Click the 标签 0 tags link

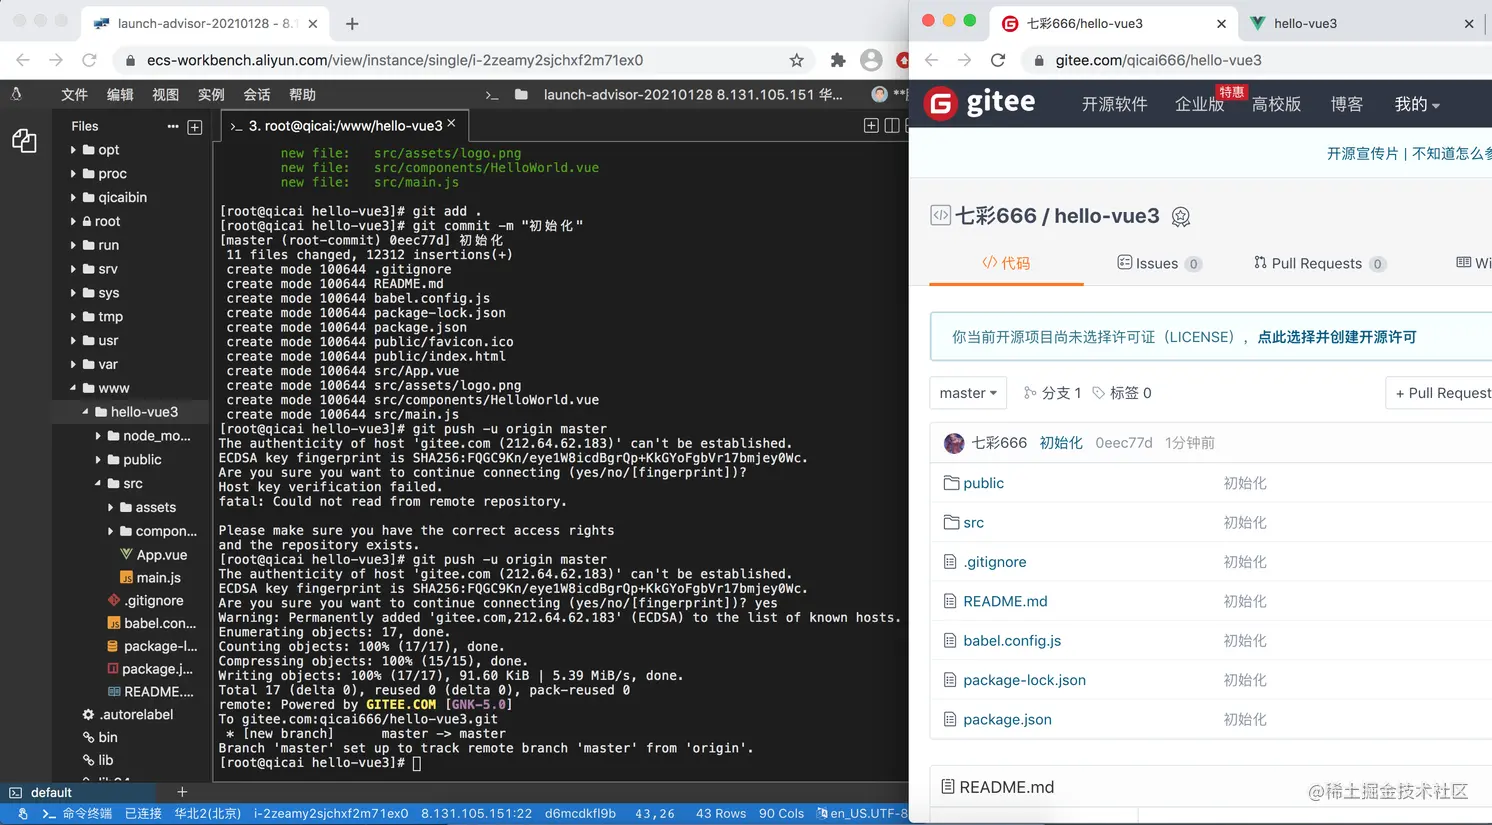pyautogui.click(x=1121, y=393)
